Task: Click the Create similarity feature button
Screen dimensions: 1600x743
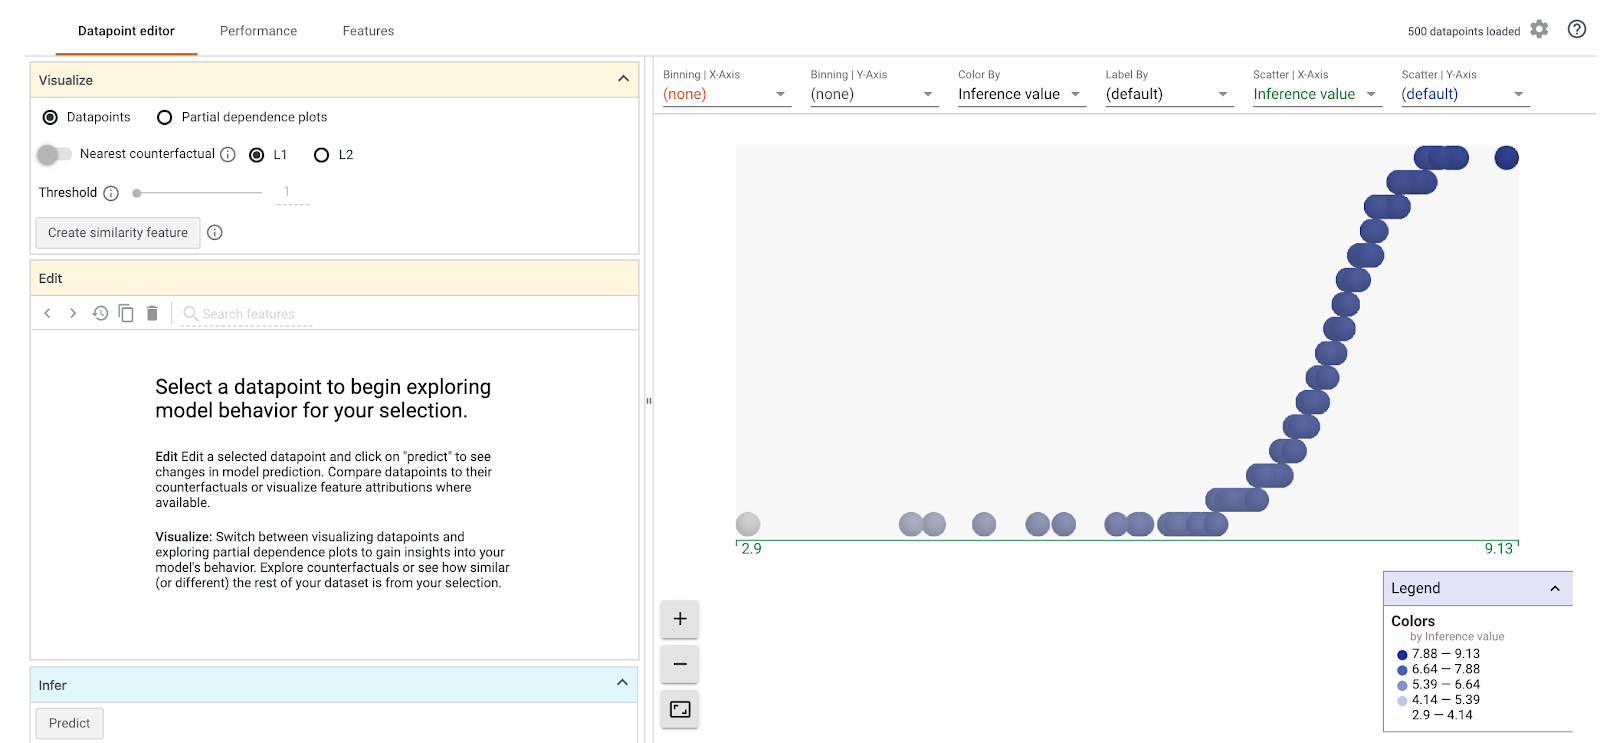Action: (118, 233)
